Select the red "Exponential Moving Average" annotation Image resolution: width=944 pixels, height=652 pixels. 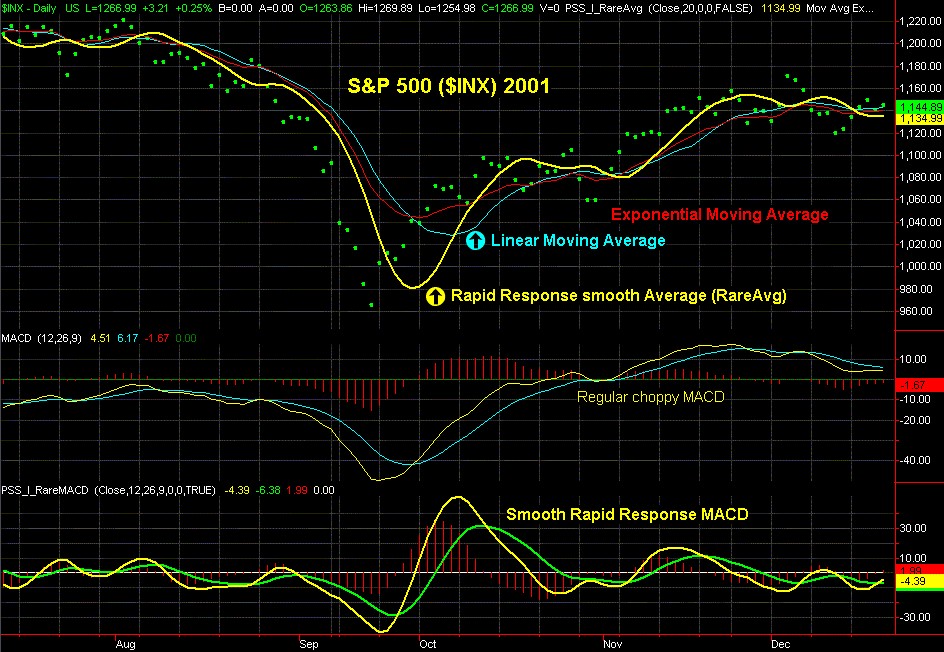click(x=719, y=214)
